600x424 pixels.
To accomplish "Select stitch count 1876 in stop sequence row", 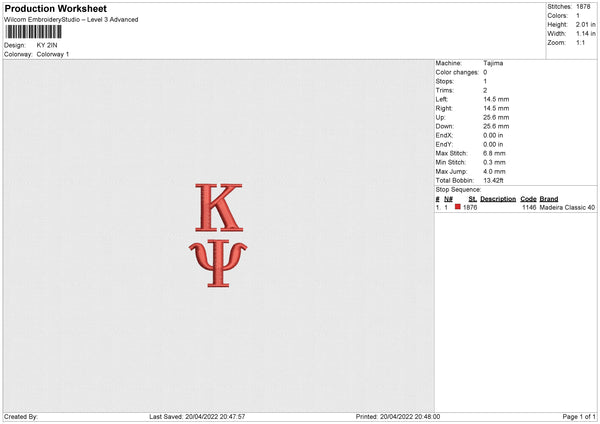I will click(470, 207).
